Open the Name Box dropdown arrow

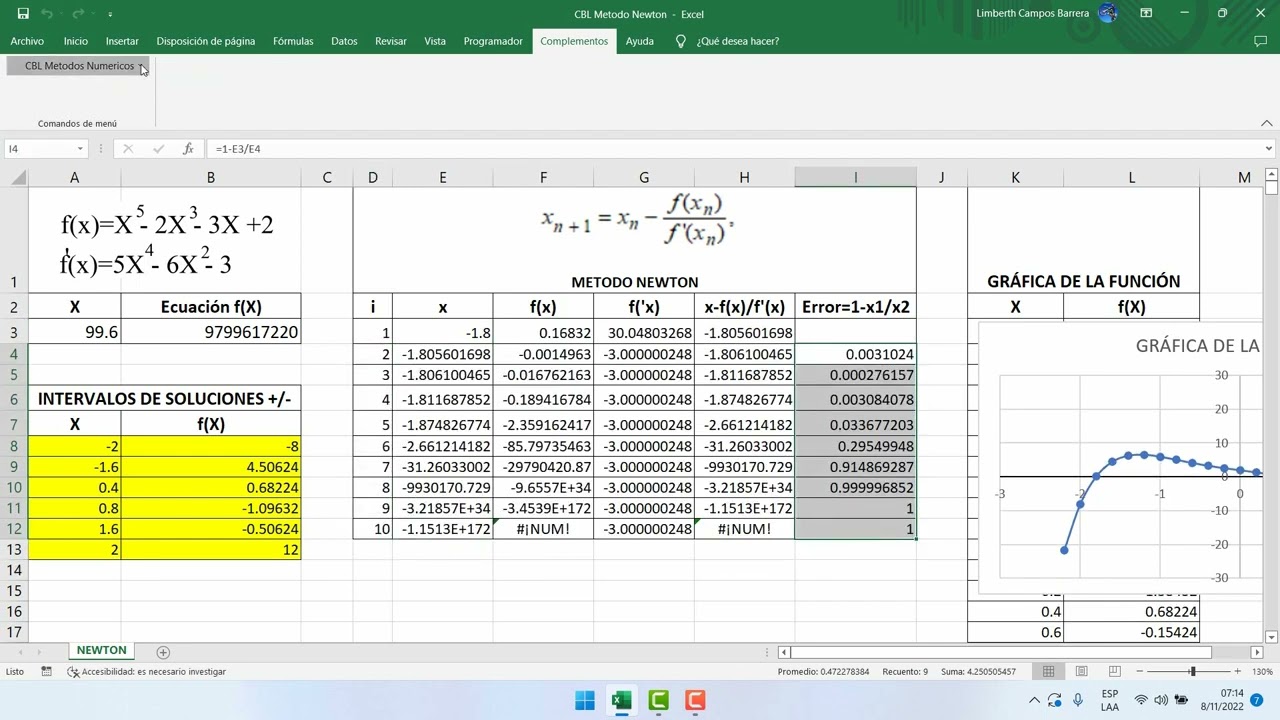[x=80, y=148]
